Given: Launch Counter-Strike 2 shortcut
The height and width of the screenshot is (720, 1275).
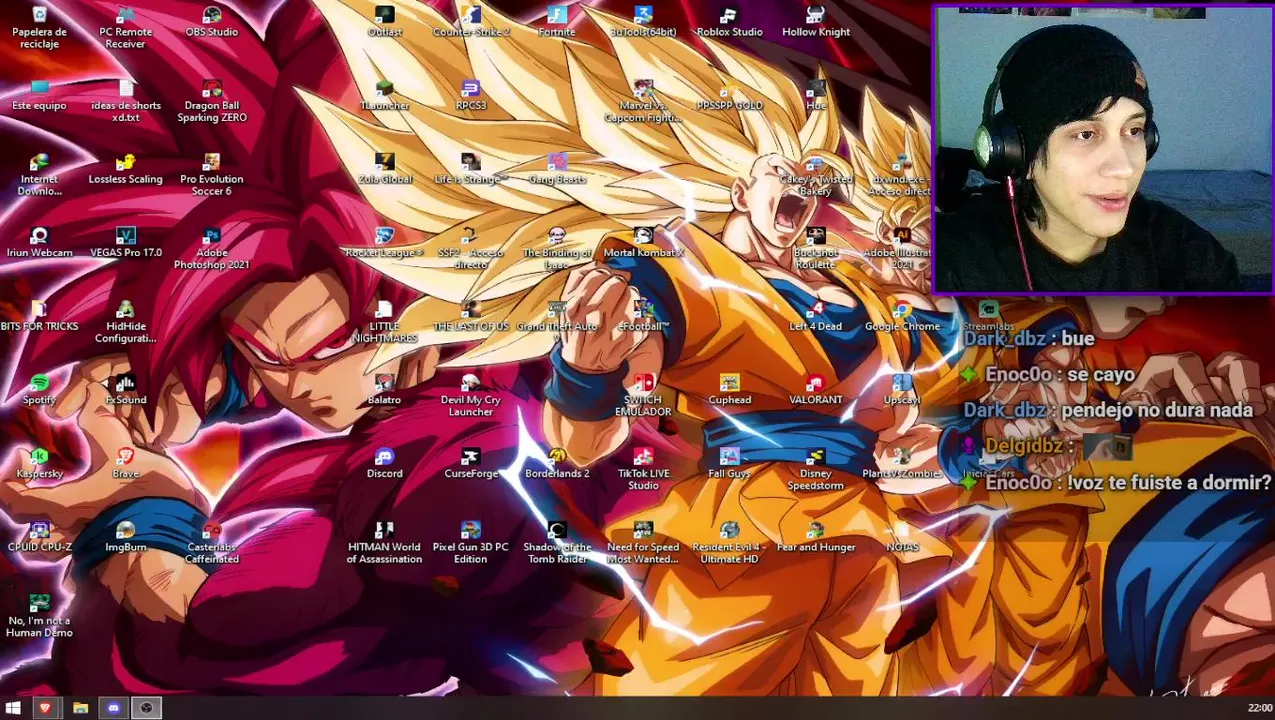Looking at the screenshot, I should tap(471, 22).
